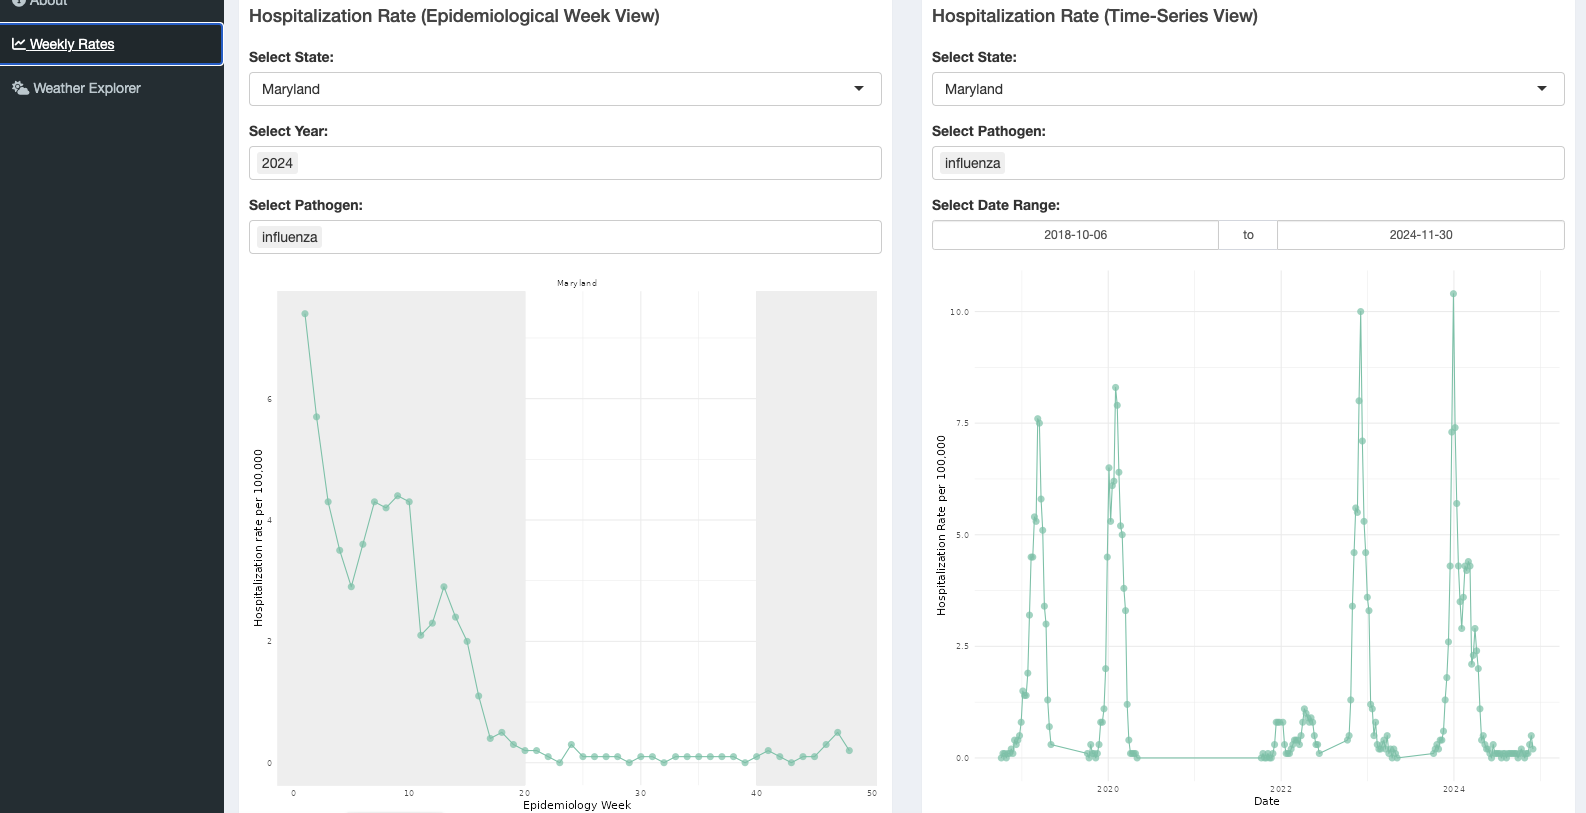Image resolution: width=1586 pixels, height=813 pixels.
Task: Click Select Pathogen field in Epidemiological Week View
Action: 600,237
